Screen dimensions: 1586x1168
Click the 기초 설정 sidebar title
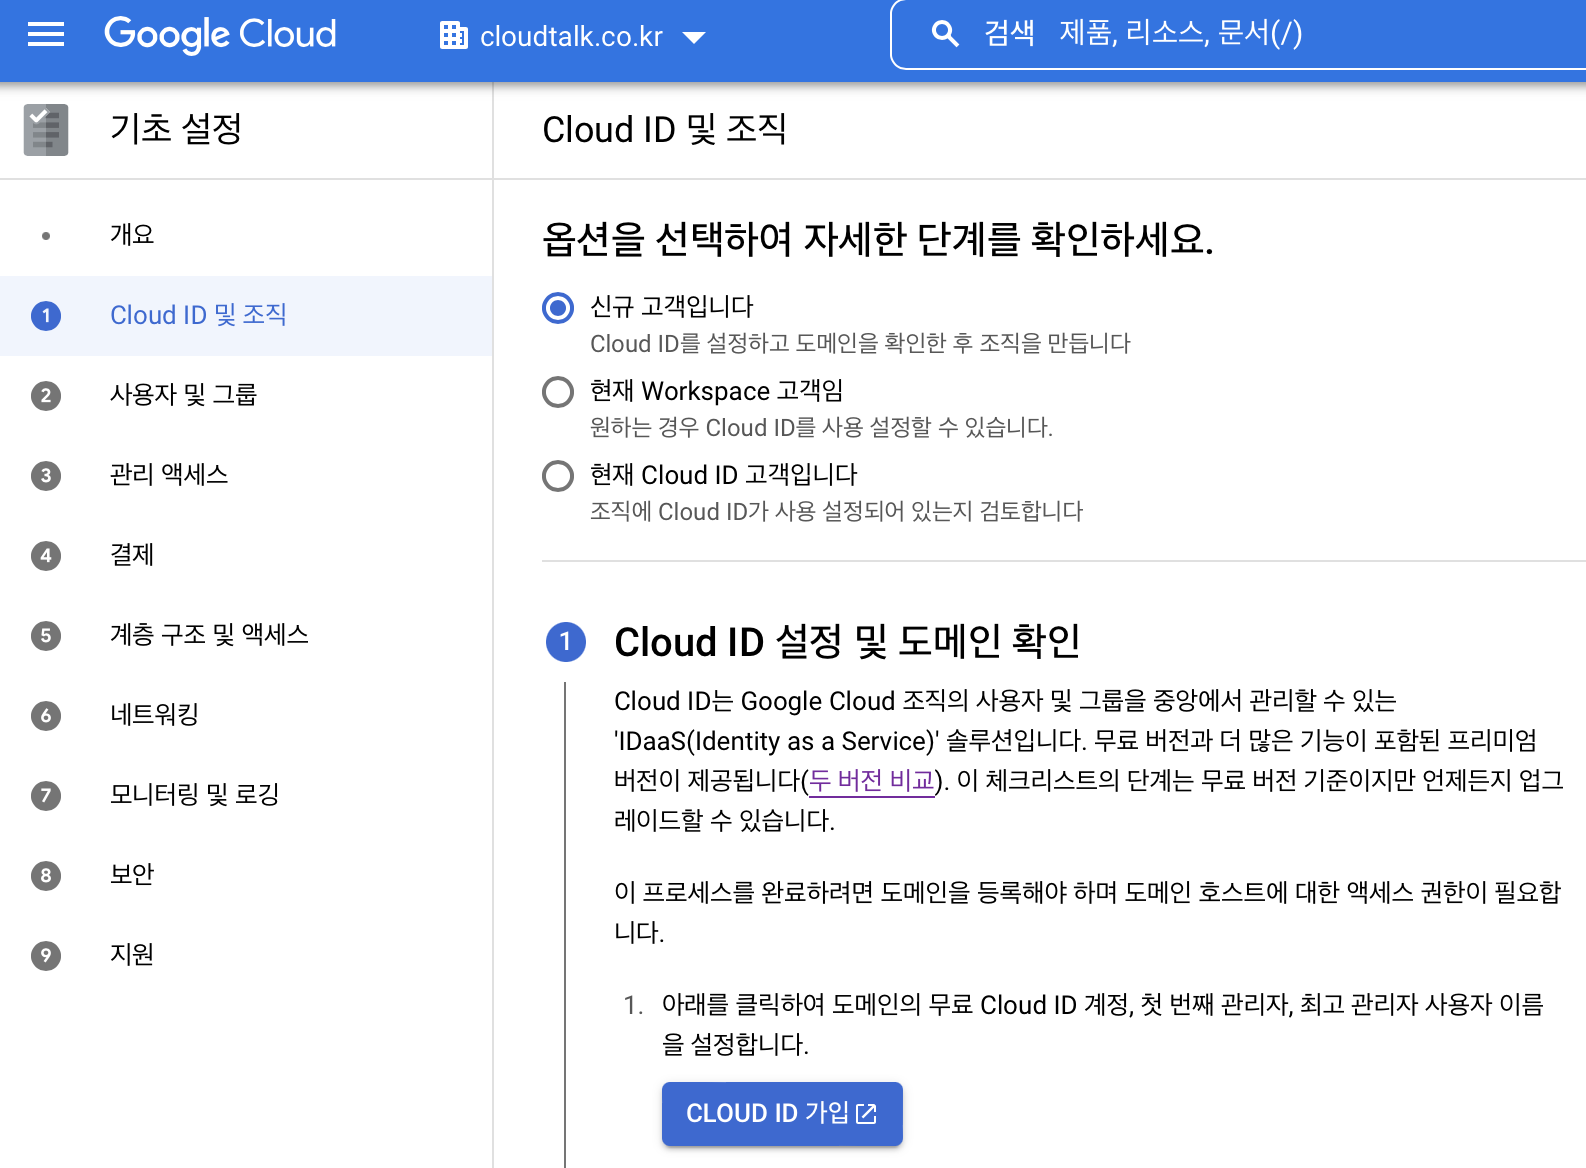click(176, 129)
